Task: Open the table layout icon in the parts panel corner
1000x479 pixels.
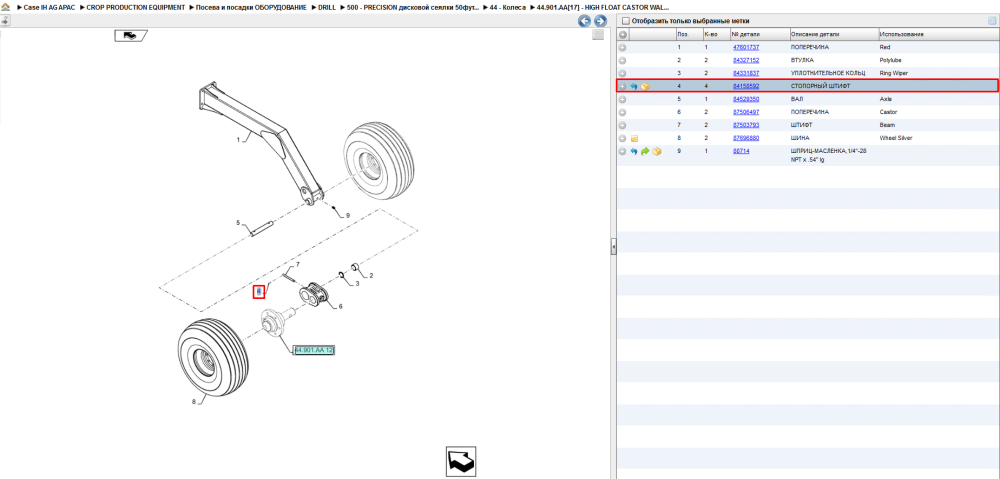Action: [x=992, y=21]
